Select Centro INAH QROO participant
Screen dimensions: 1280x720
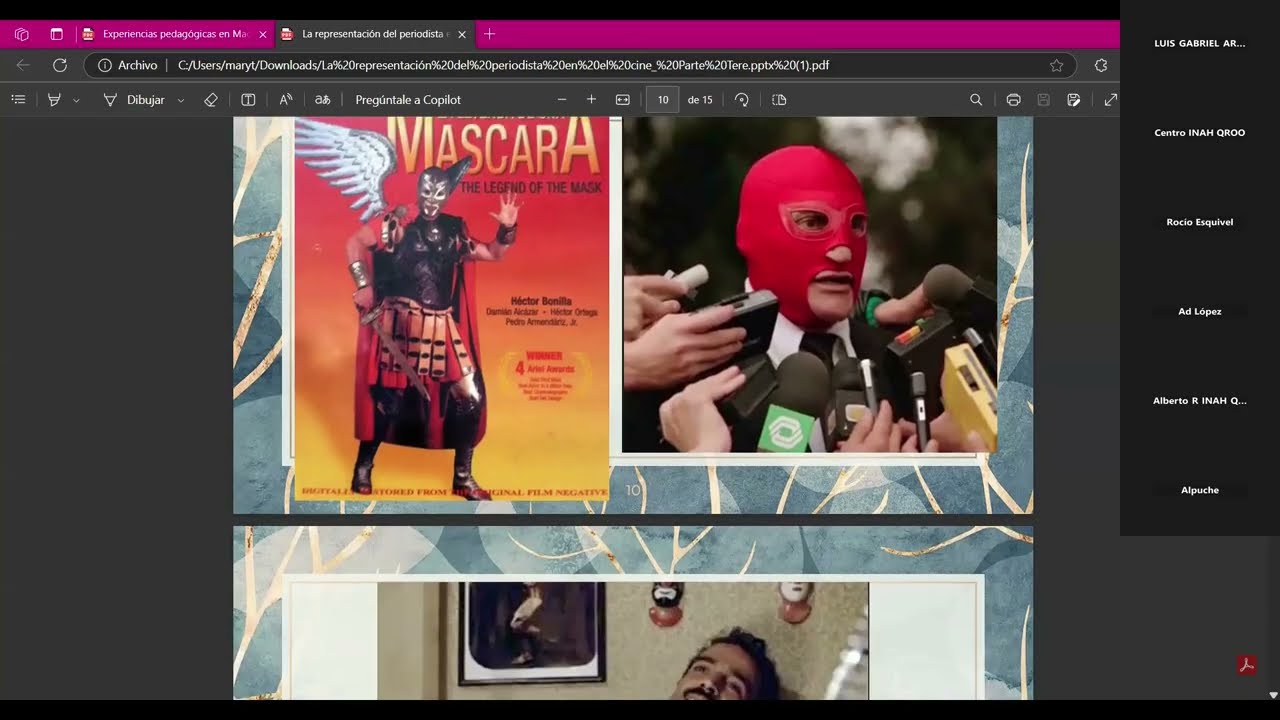[1200, 133]
